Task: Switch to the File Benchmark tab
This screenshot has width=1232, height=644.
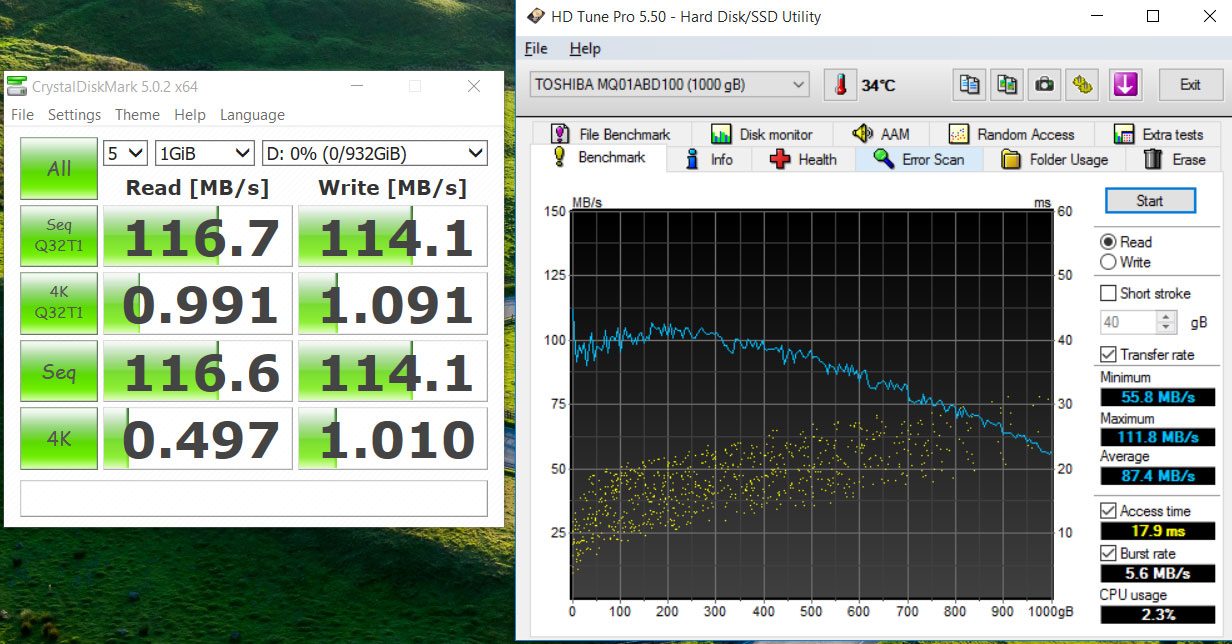Action: point(611,134)
